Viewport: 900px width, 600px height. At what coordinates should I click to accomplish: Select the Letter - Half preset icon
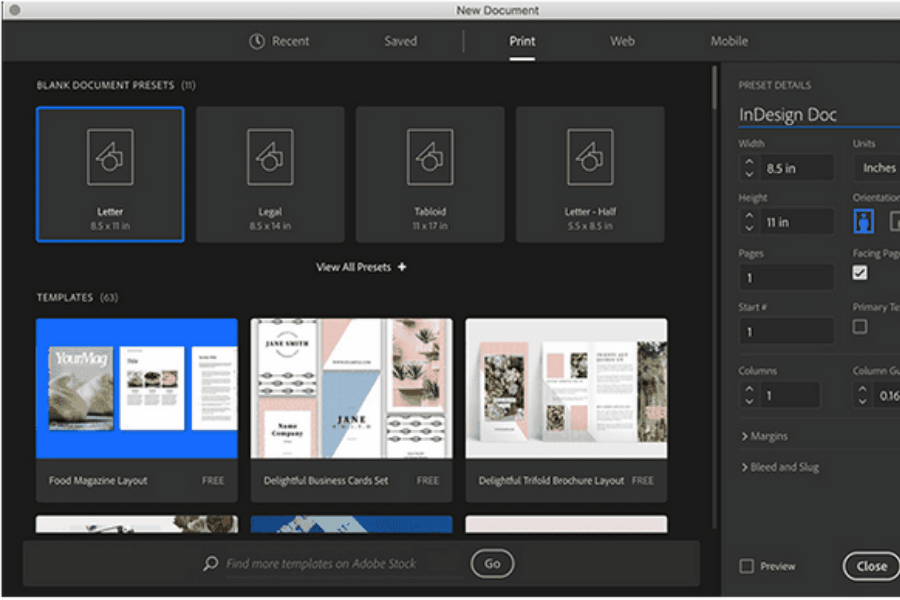[x=590, y=157]
